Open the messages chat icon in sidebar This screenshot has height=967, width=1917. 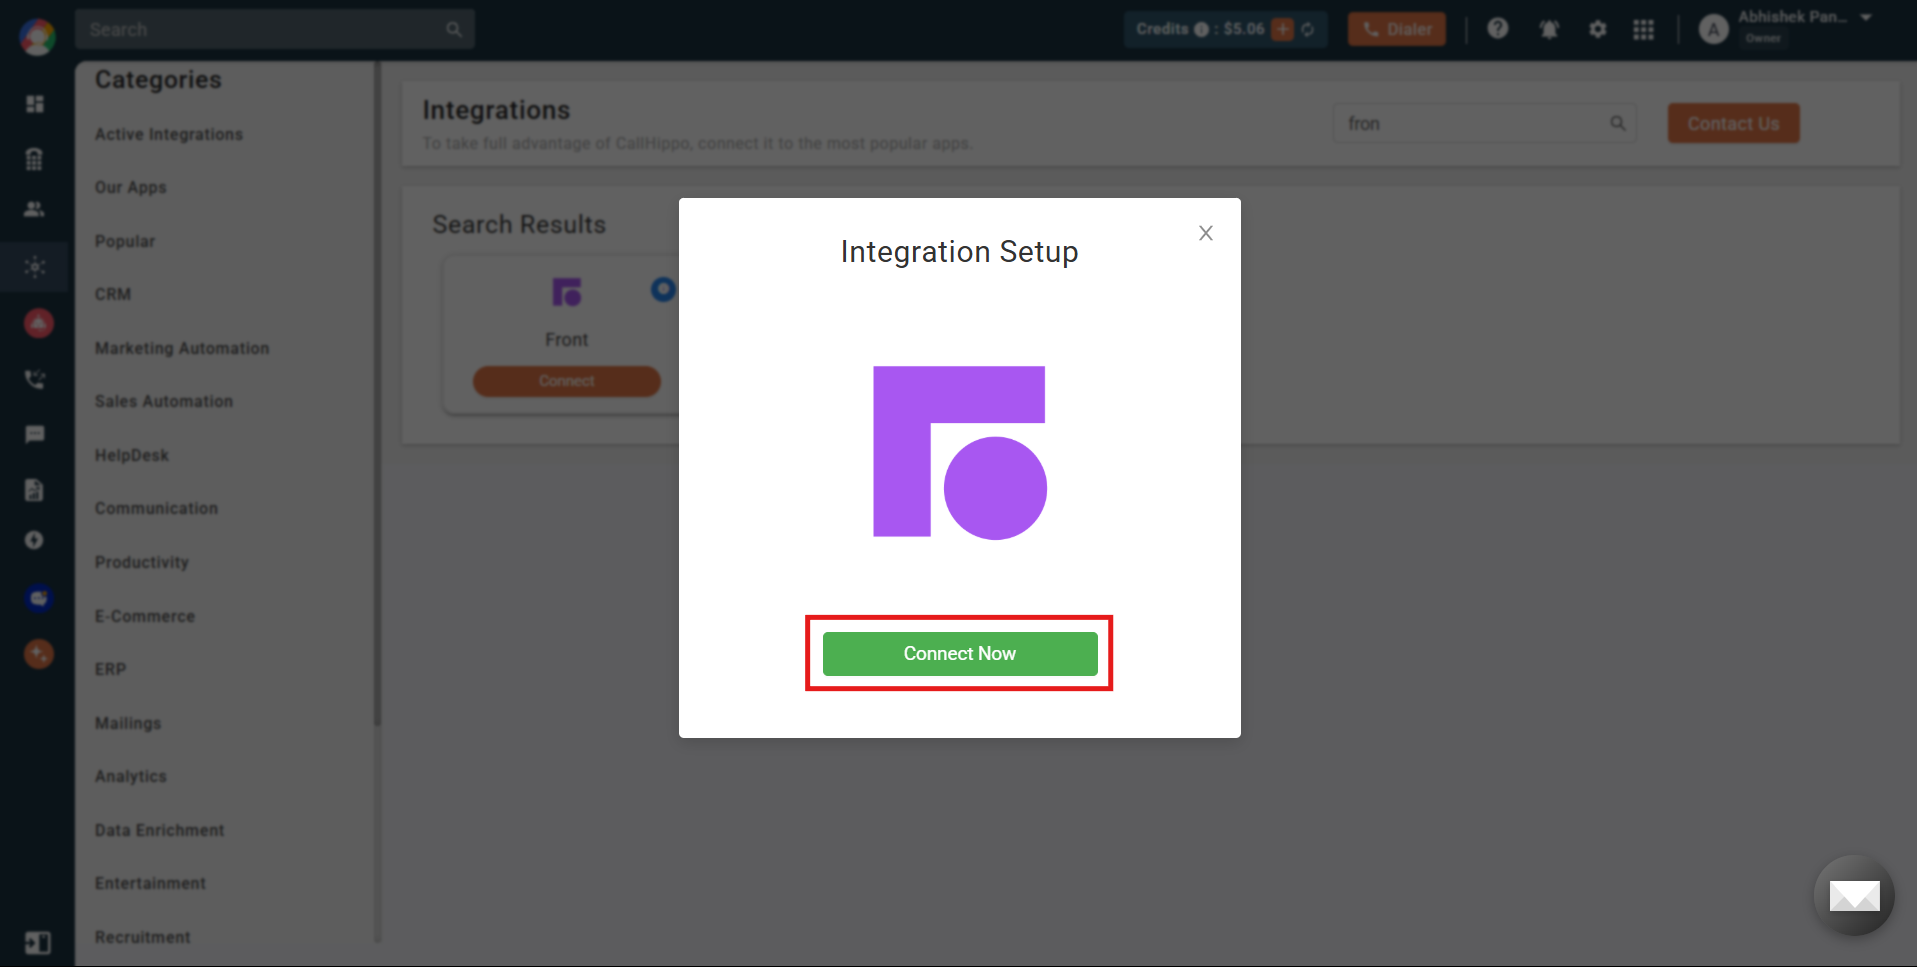click(35, 434)
